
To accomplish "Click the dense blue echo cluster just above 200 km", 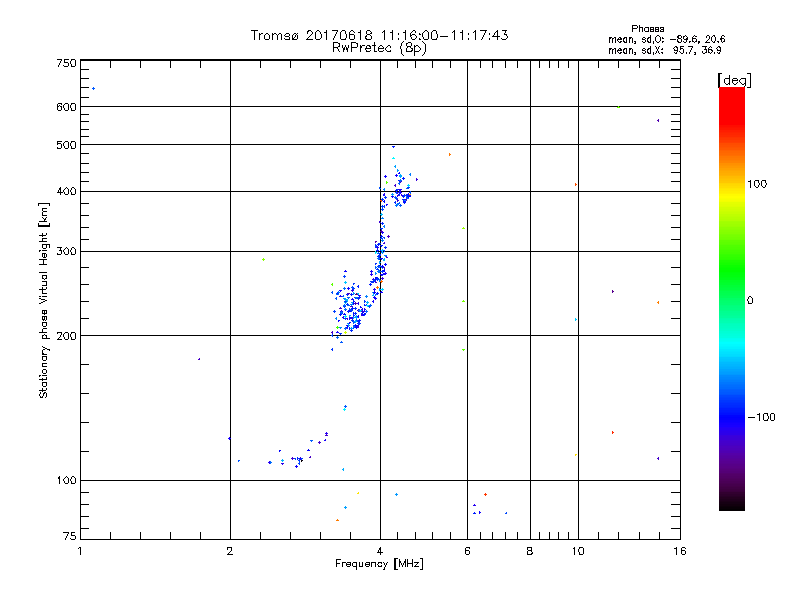I will (351, 308).
